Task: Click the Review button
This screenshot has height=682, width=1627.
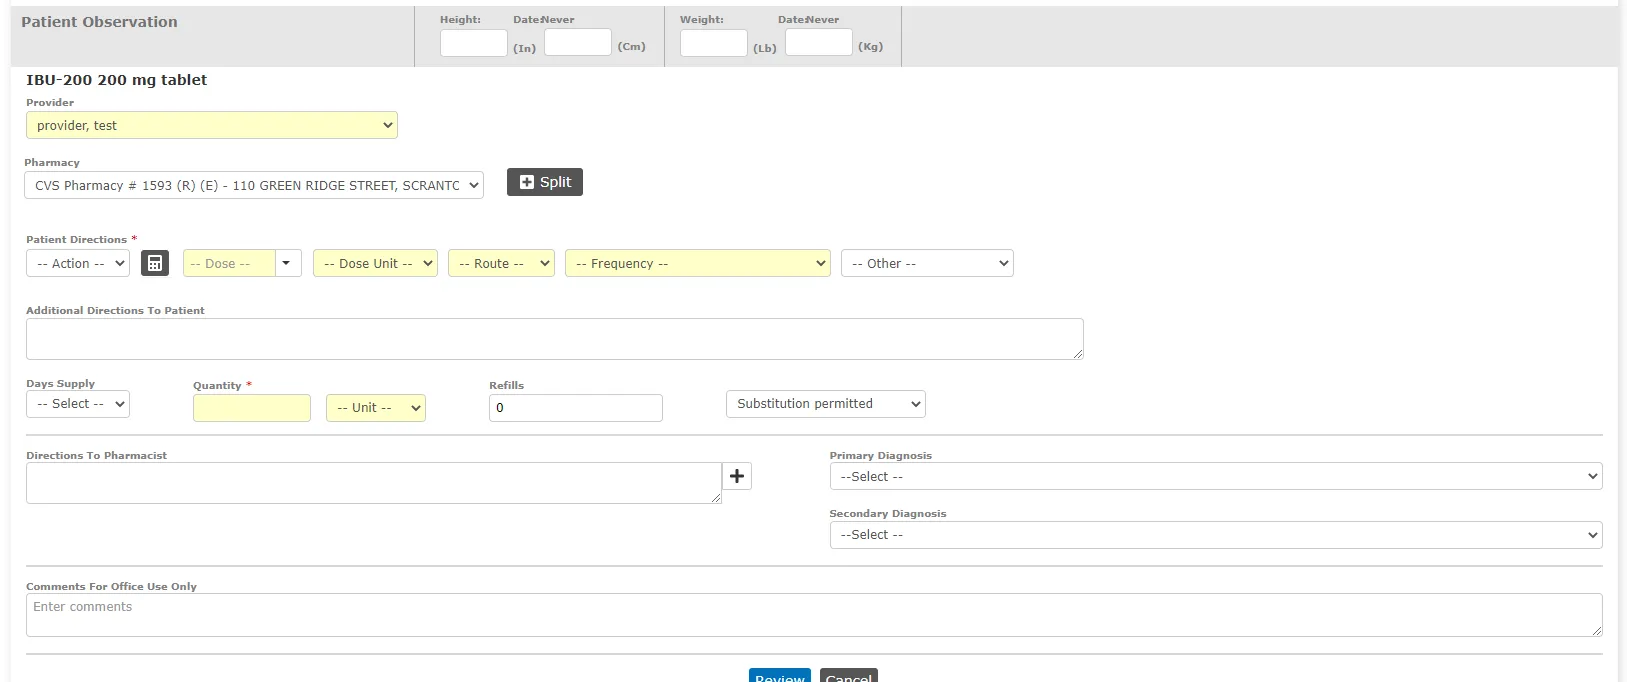Action: [x=780, y=676]
